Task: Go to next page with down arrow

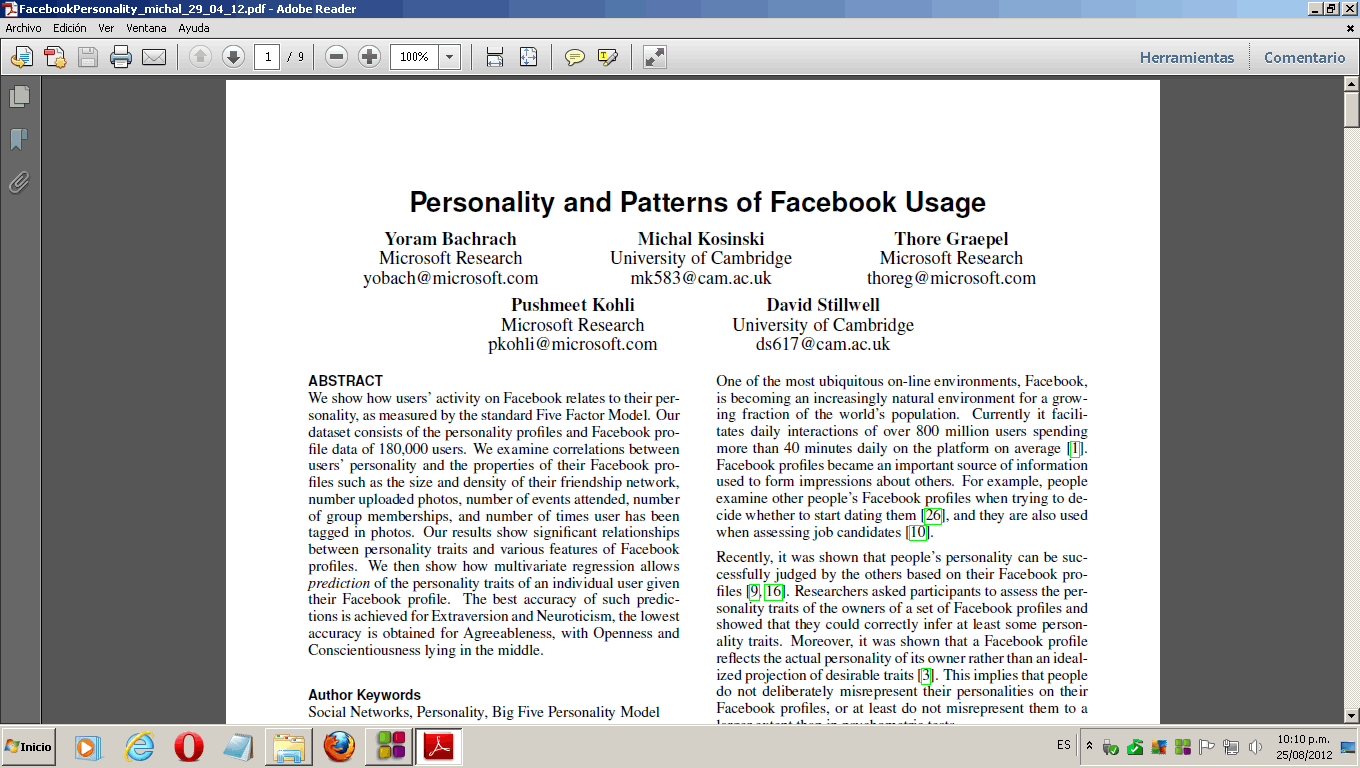Action: click(233, 57)
